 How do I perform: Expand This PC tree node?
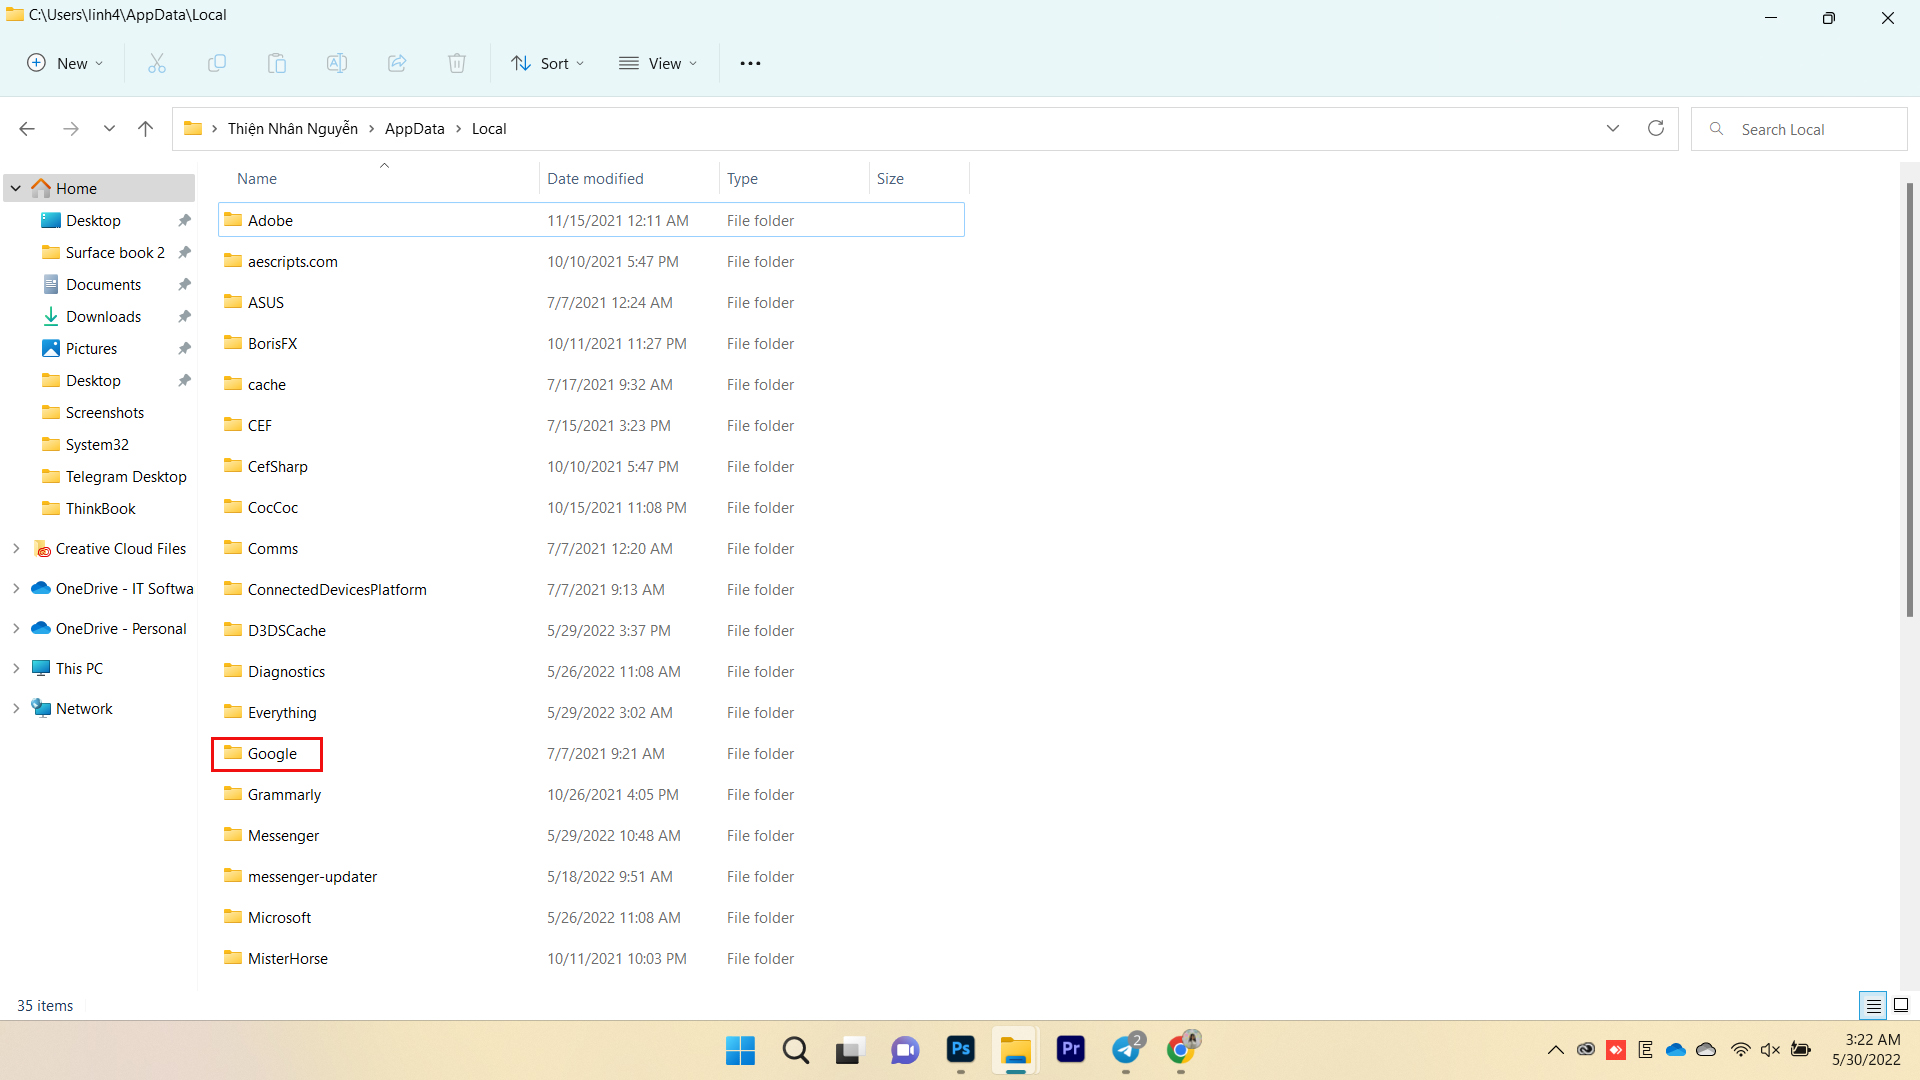point(16,668)
